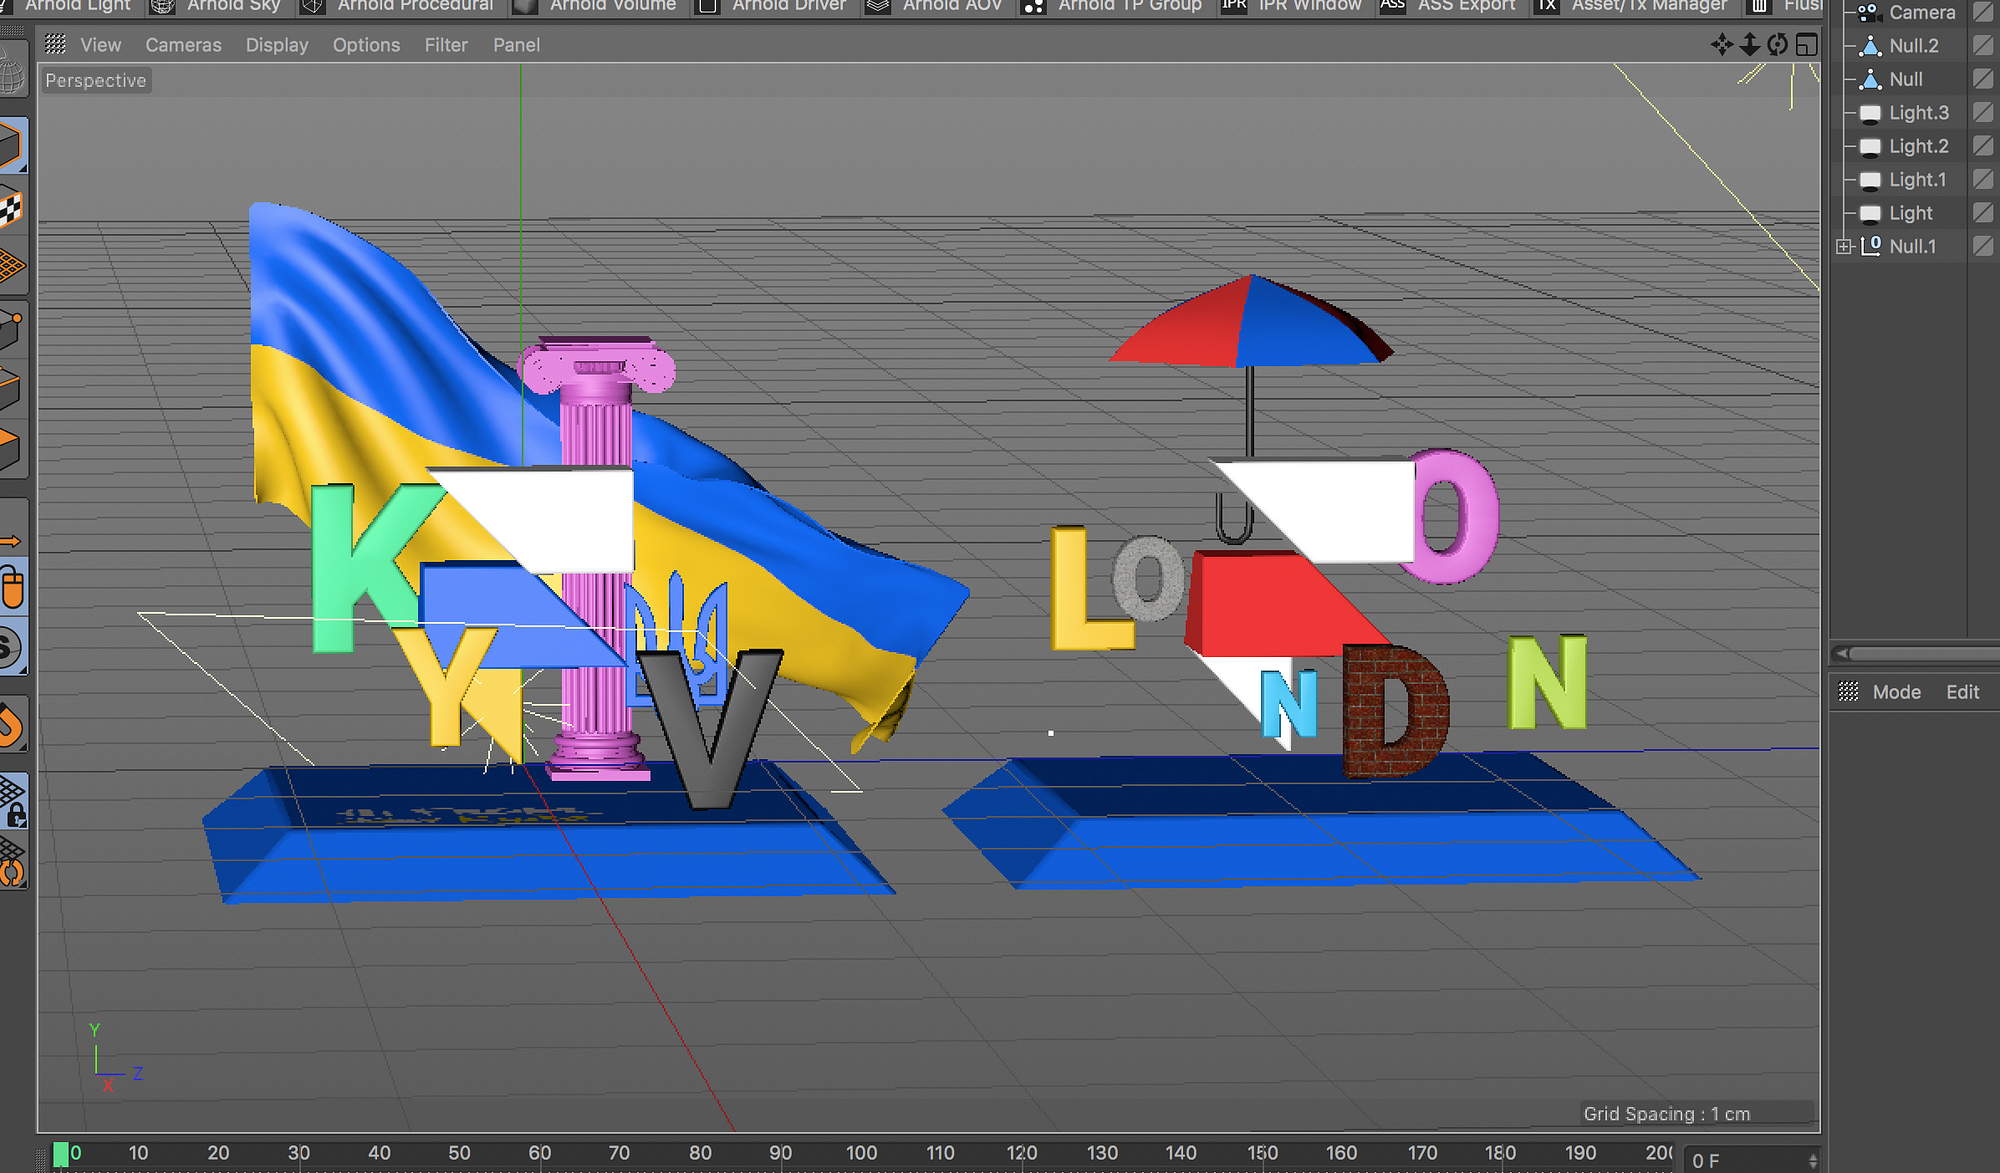The height and width of the screenshot is (1173, 2000).
Task: Click the Arnold Driver icon
Action: (707, 5)
